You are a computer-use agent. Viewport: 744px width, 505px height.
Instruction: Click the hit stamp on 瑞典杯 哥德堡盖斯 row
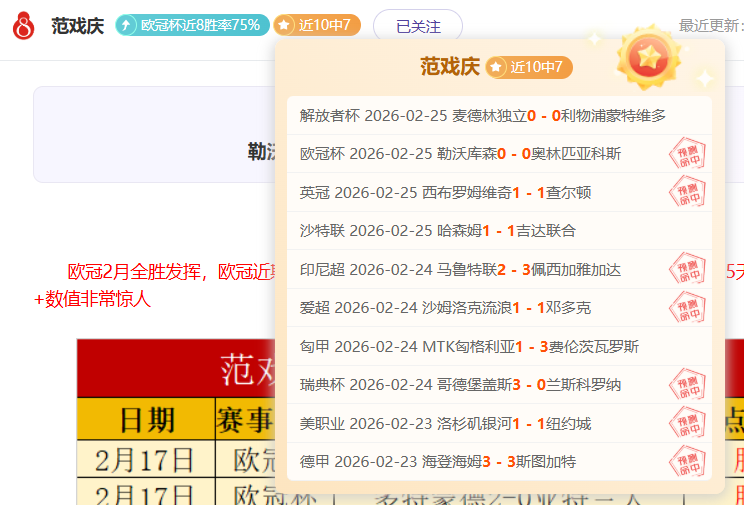point(687,385)
